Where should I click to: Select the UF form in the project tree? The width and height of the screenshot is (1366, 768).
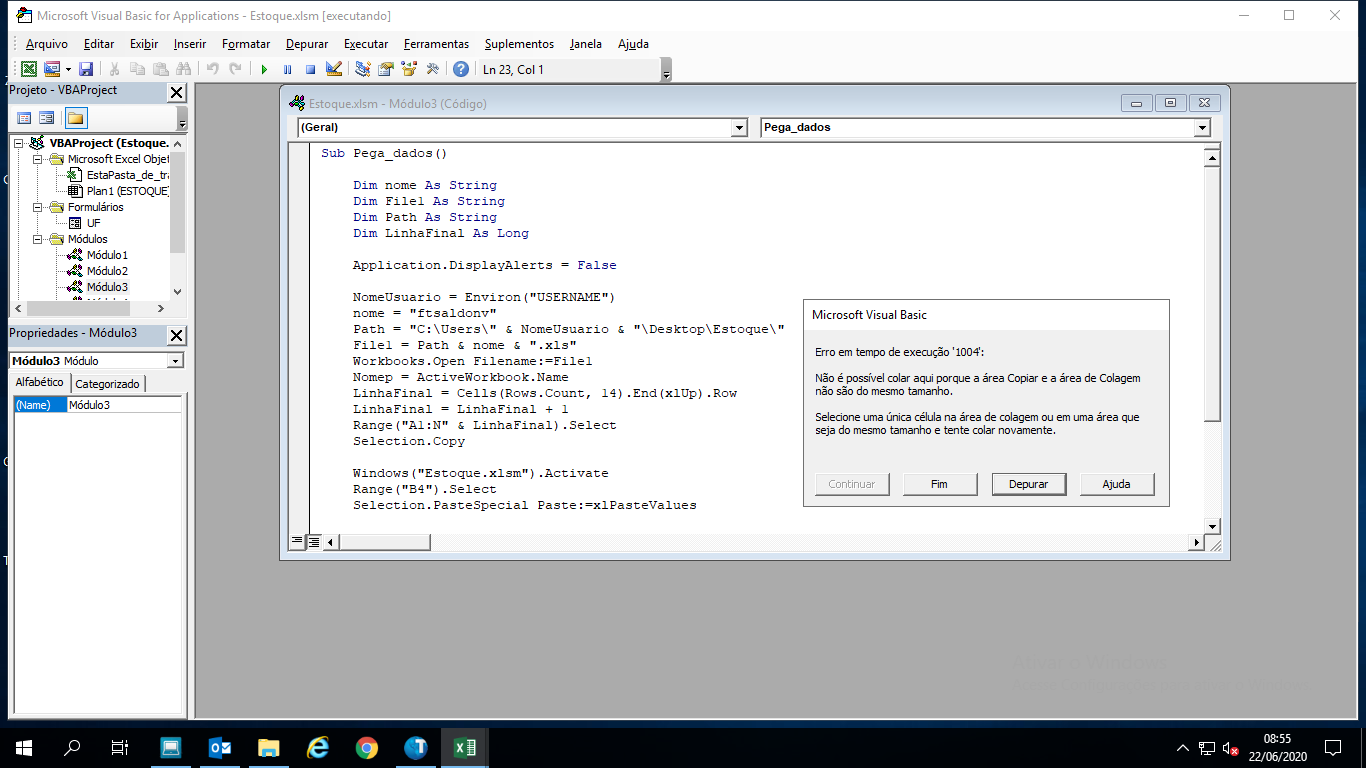[94, 223]
